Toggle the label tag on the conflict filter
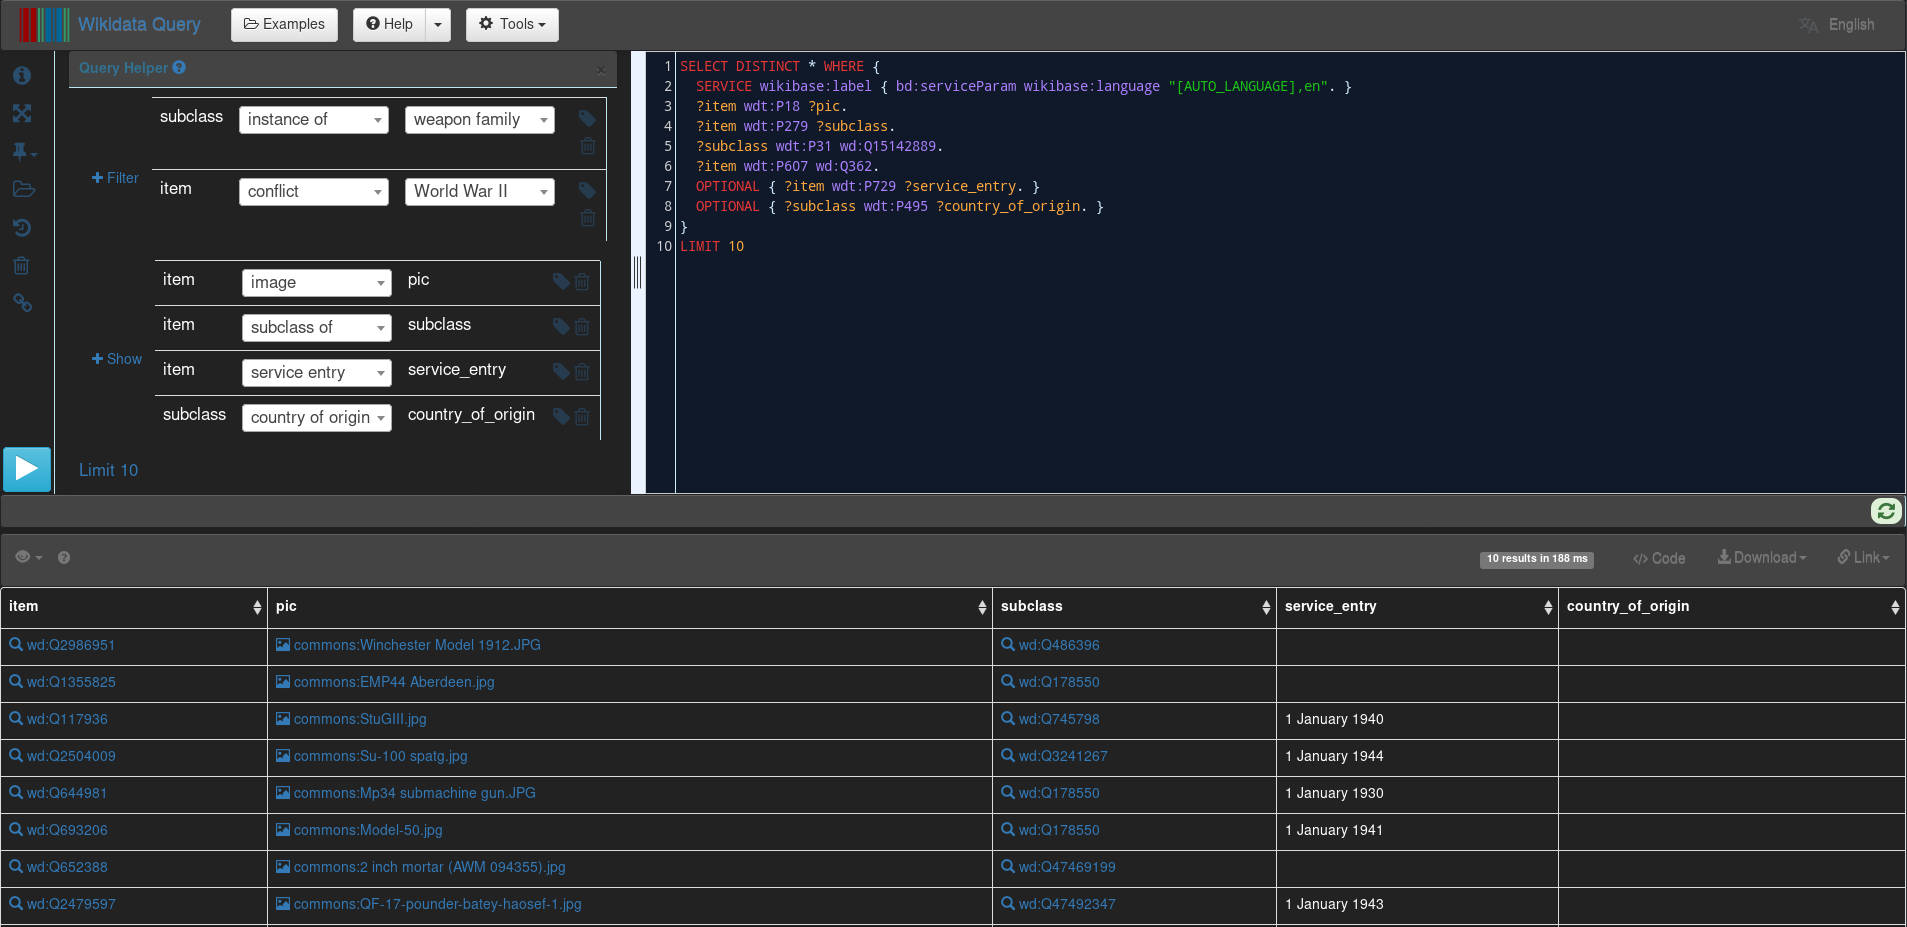1907x927 pixels. [x=586, y=190]
